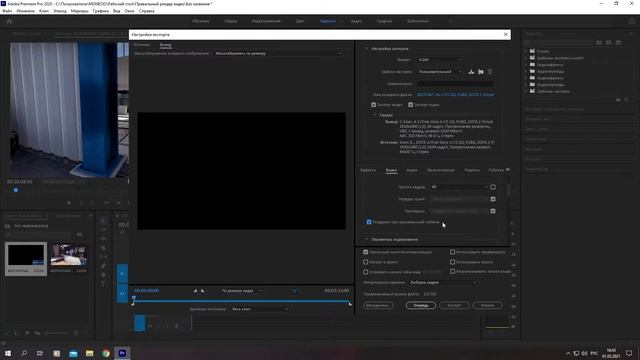This screenshot has height=360, width=640.
Task: Toggle the Импорт в проект checkbox
Action: coord(366,262)
